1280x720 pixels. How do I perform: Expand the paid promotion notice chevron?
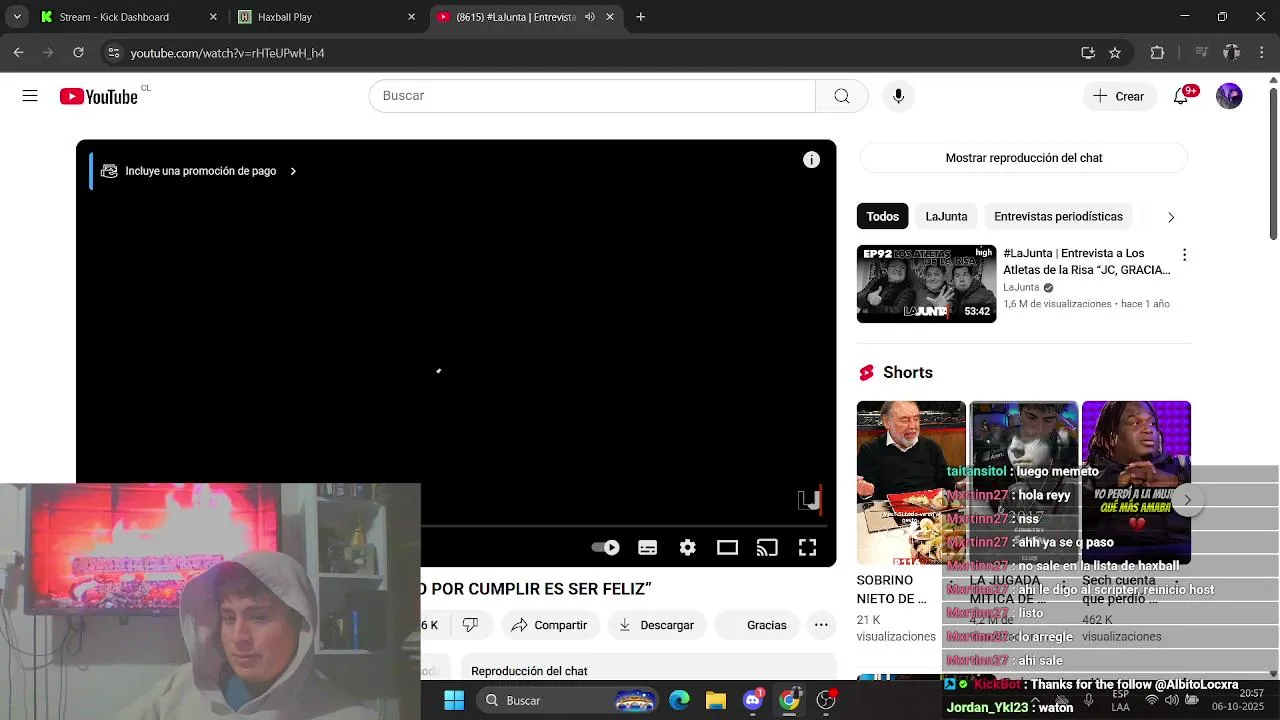293,171
